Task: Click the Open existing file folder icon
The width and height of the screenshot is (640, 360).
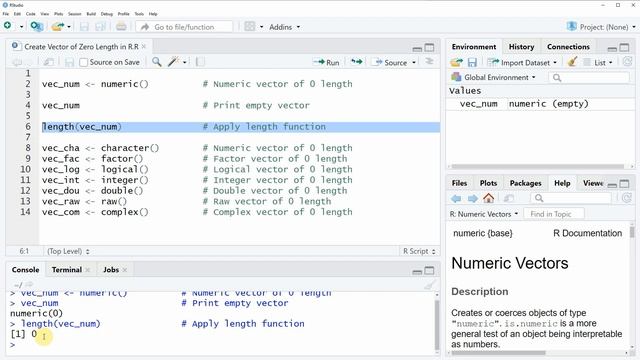Action: (58, 27)
